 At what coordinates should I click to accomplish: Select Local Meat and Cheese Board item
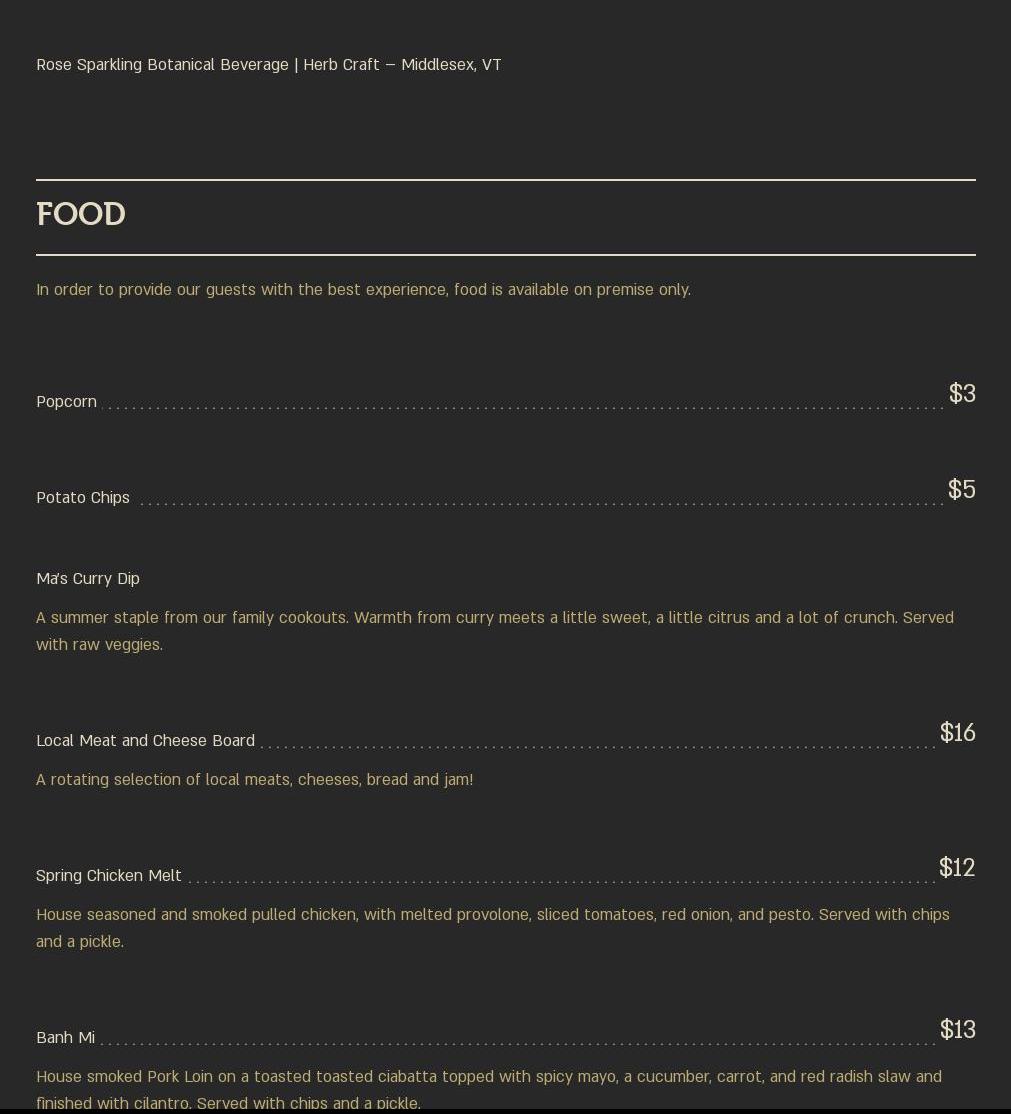(x=146, y=741)
